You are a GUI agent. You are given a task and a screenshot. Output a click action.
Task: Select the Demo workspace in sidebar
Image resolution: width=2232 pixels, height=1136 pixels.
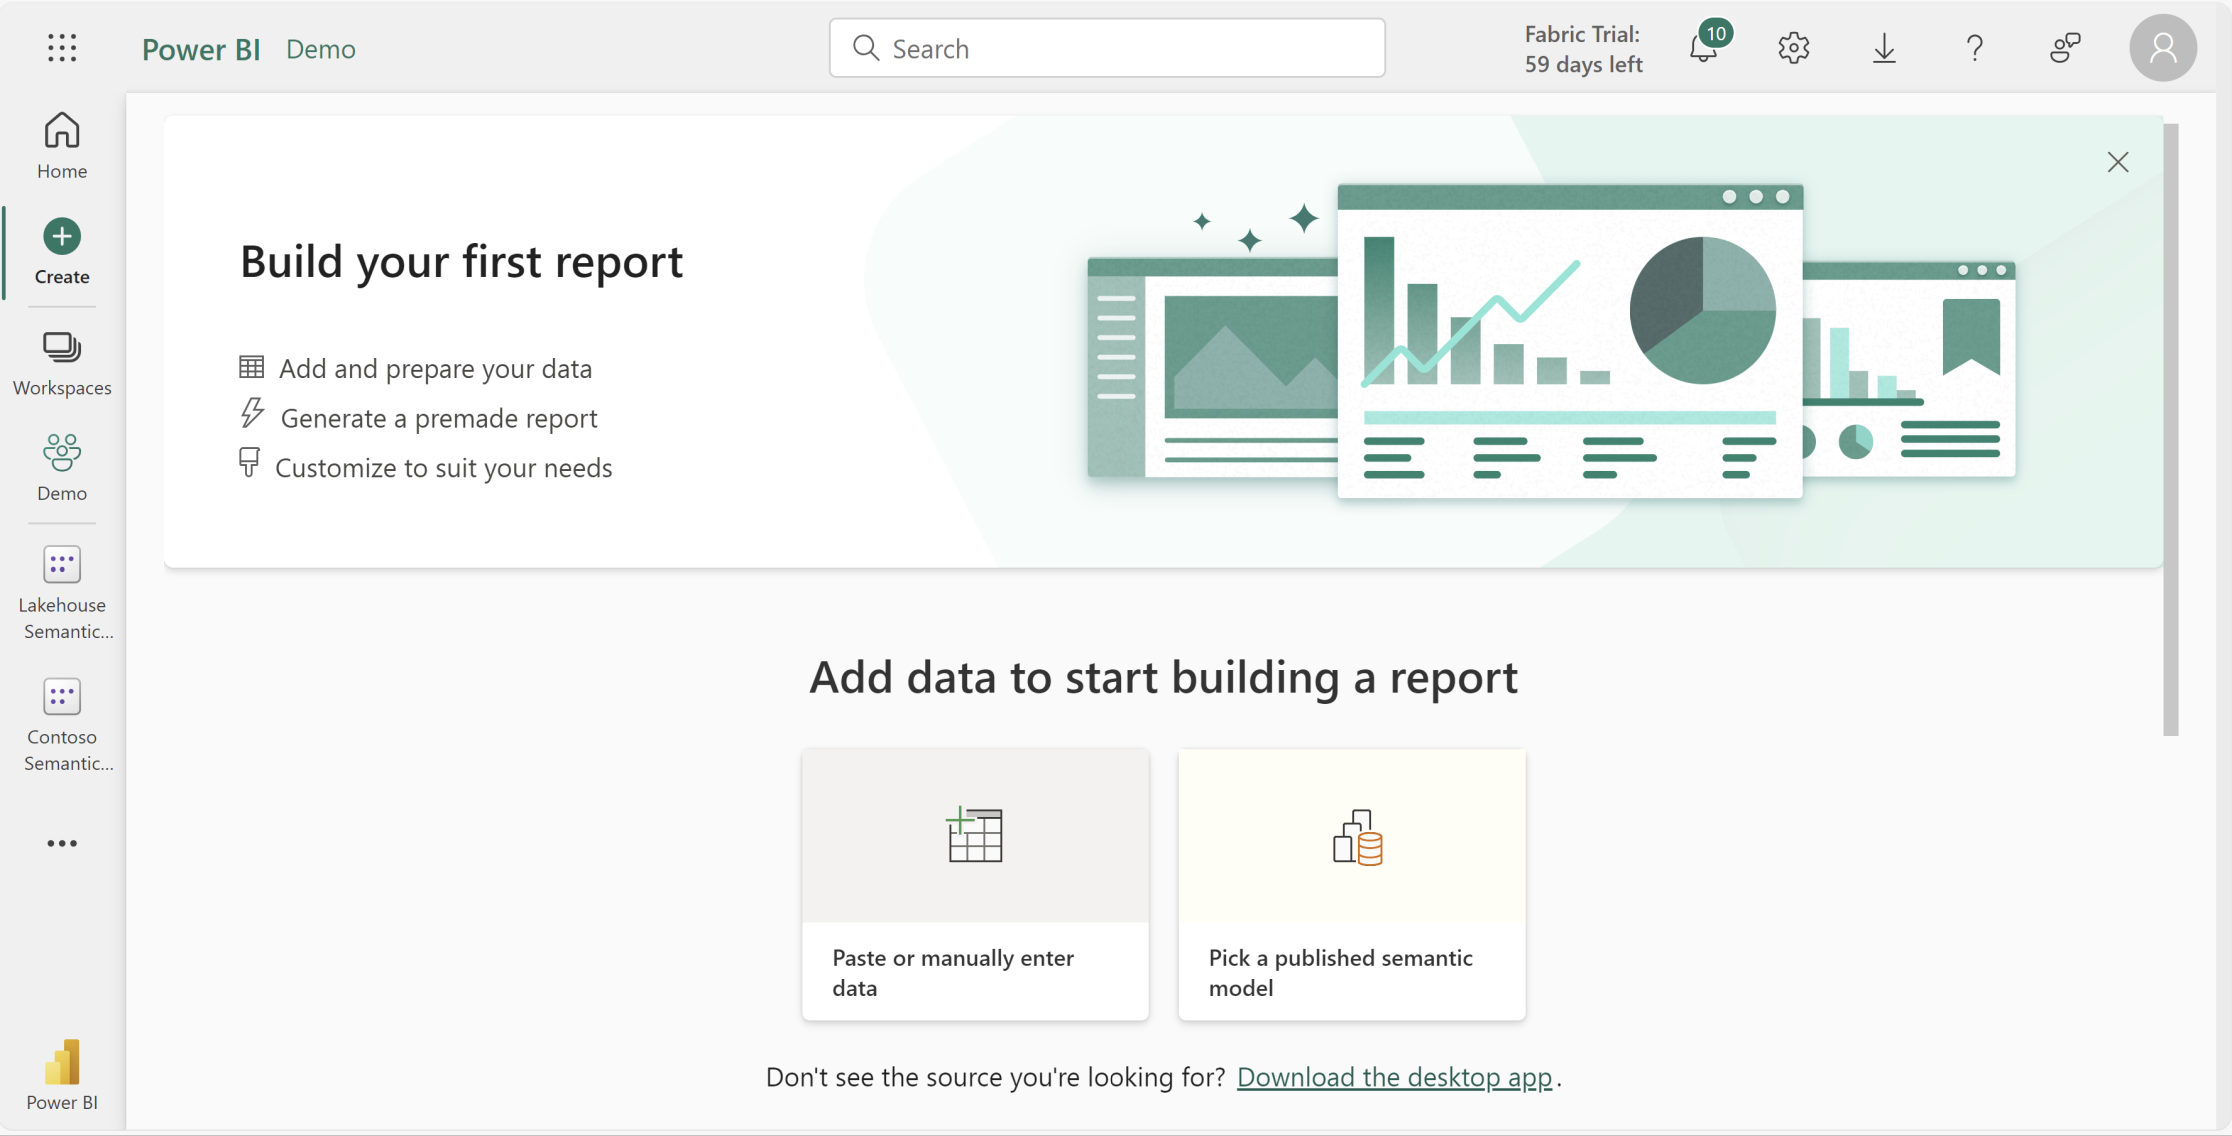62,468
